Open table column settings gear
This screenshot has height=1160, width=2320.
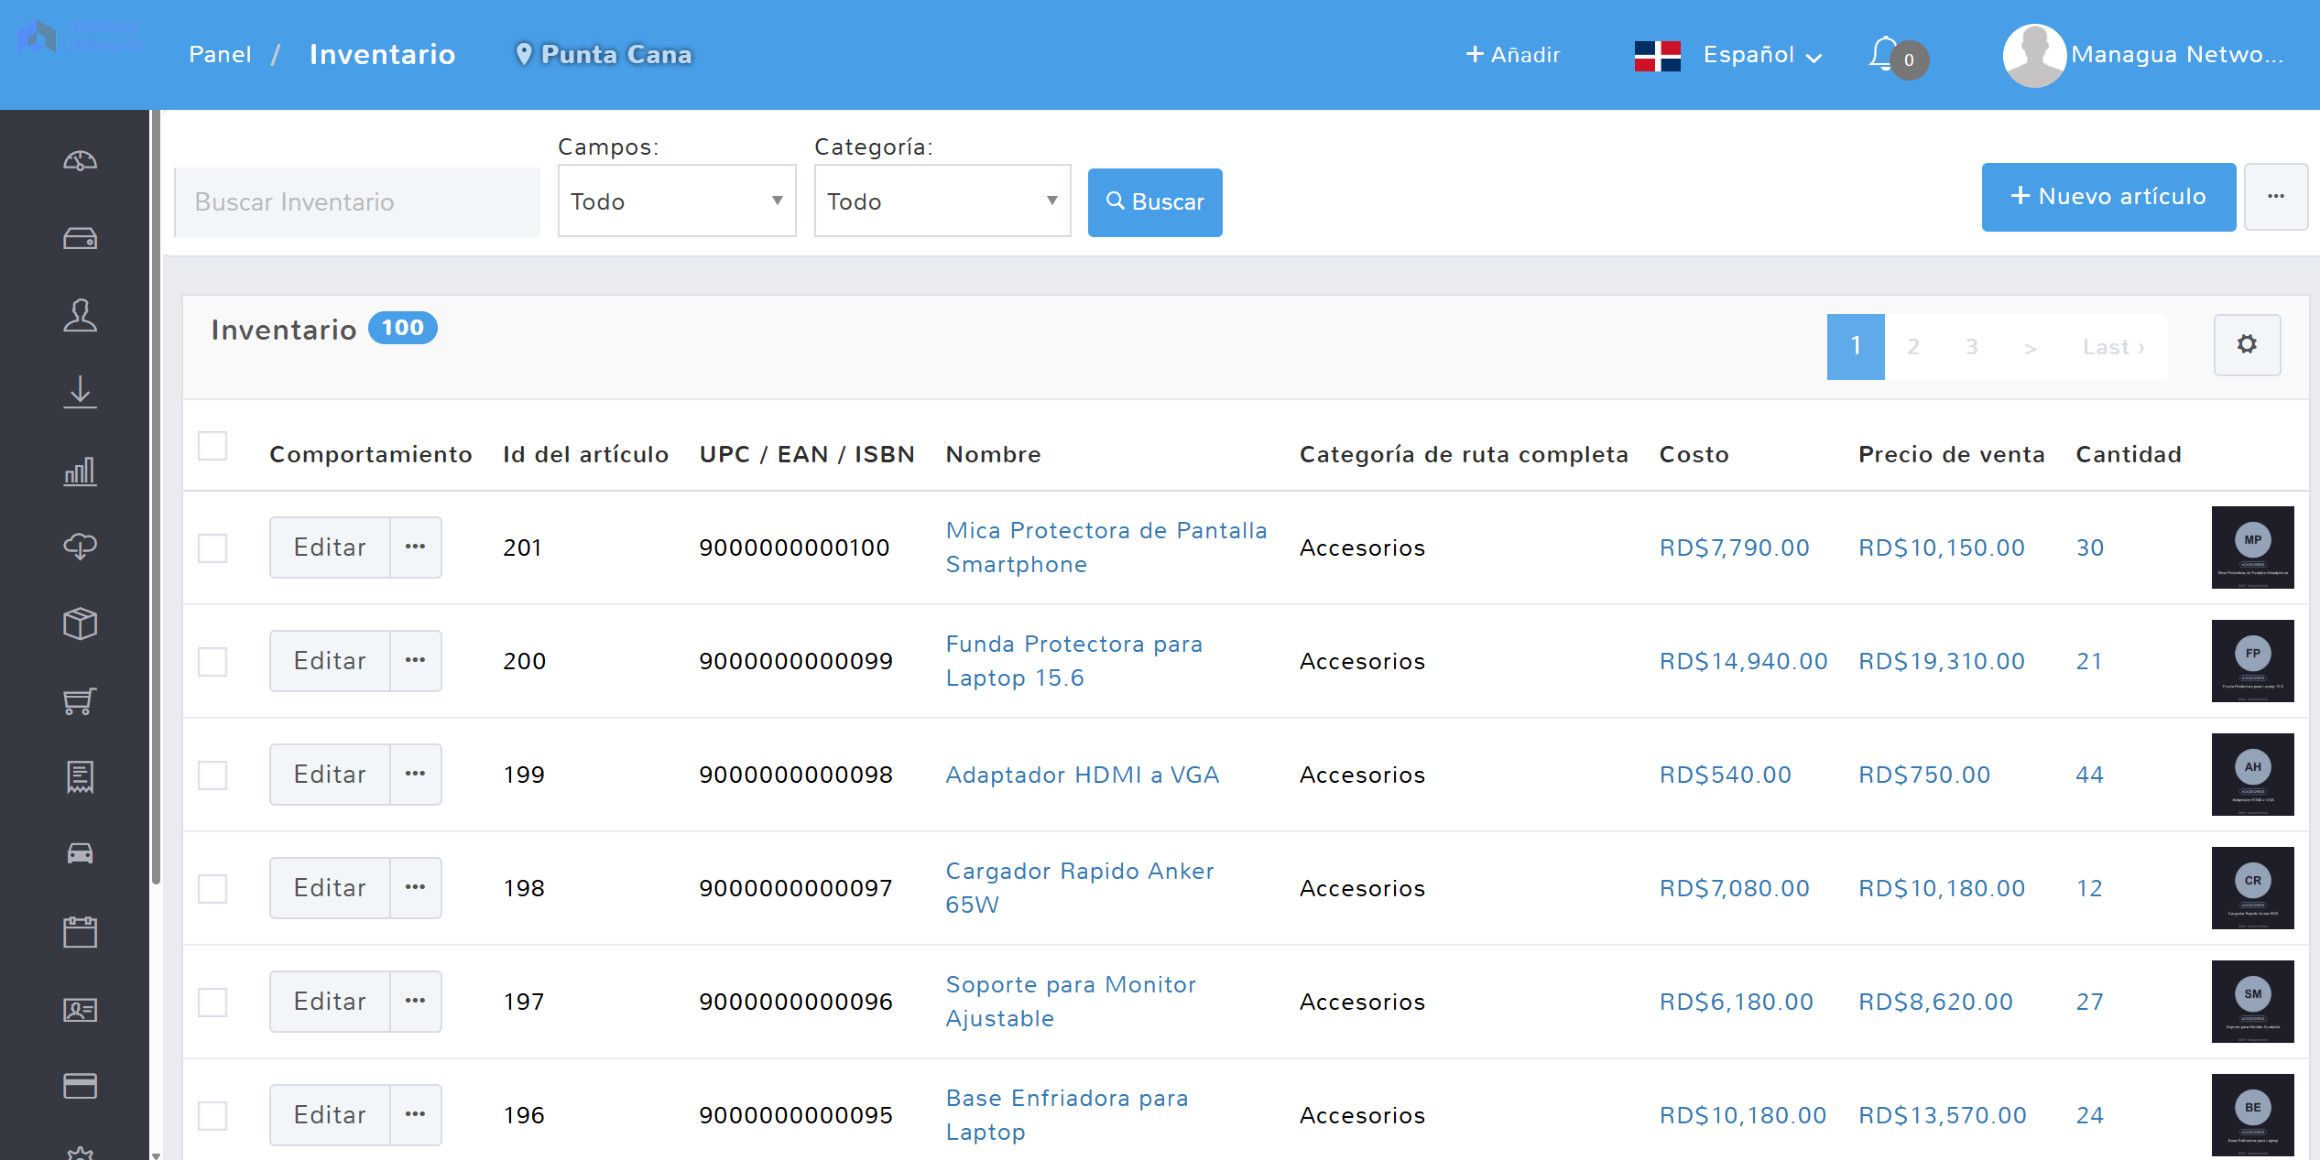pos(2247,344)
